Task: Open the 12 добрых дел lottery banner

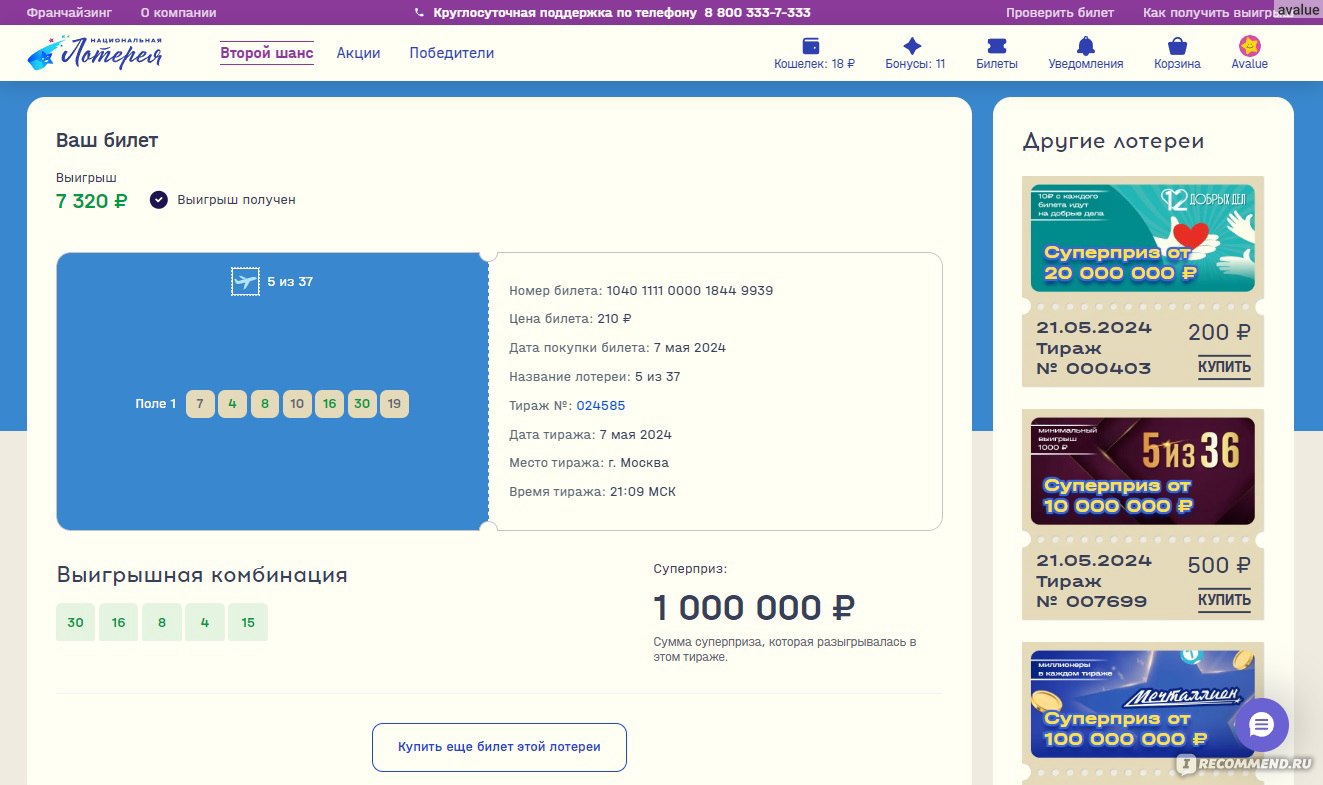Action: tap(1143, 238)
